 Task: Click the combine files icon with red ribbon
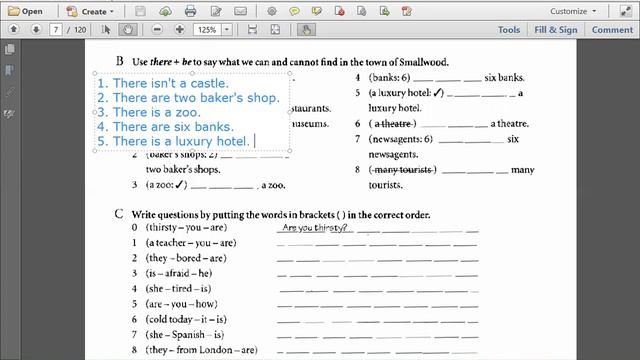click(407, 11)
